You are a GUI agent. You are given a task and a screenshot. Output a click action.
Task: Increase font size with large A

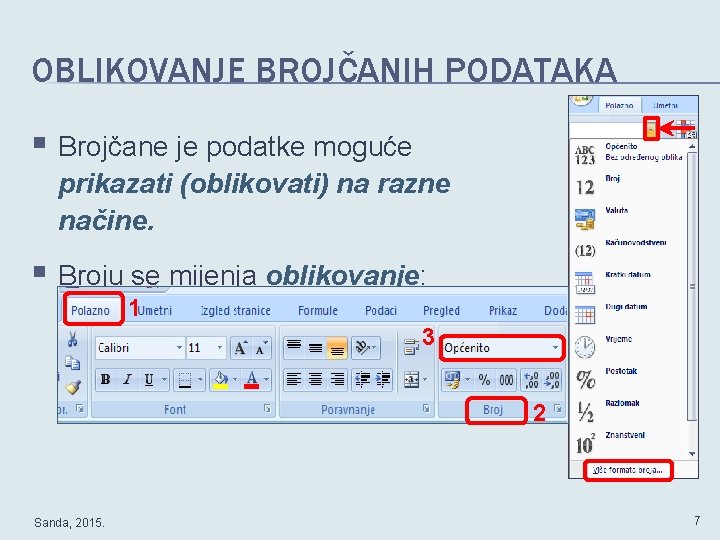pos(241,348)
